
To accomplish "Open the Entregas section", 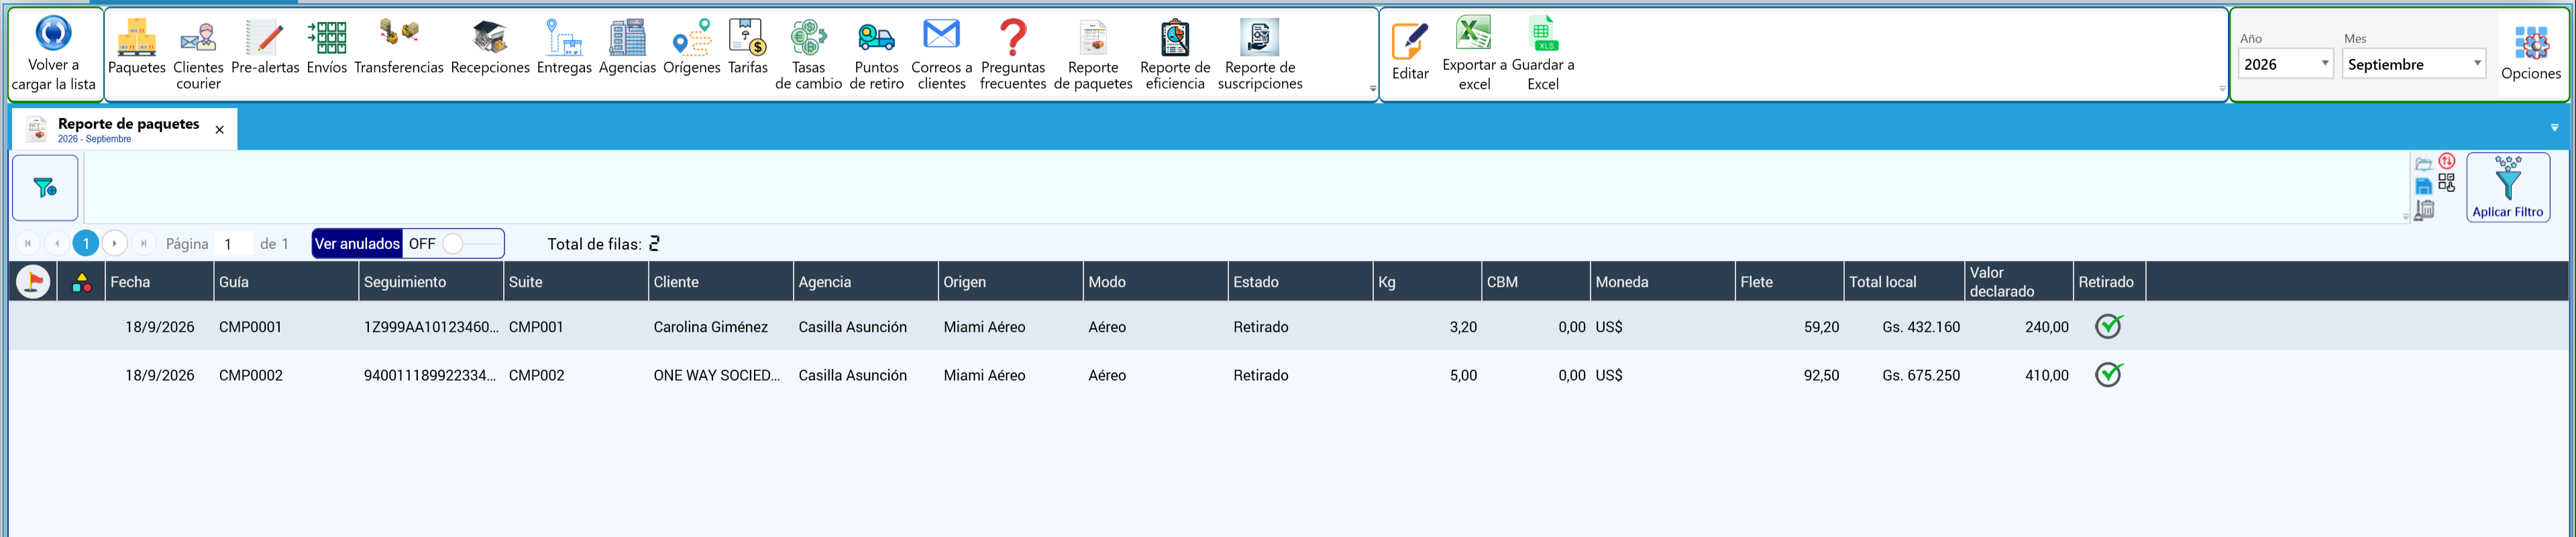I will click(x=564, y=47).
